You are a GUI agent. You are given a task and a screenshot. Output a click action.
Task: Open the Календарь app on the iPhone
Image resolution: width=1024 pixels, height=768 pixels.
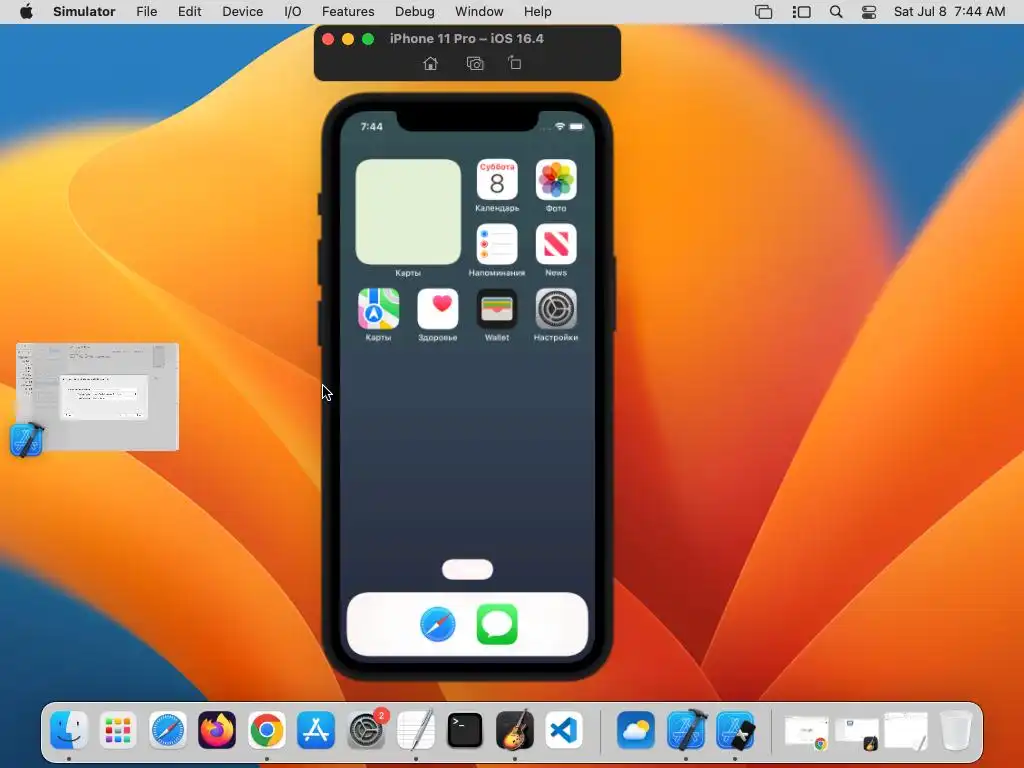point(497,180)
